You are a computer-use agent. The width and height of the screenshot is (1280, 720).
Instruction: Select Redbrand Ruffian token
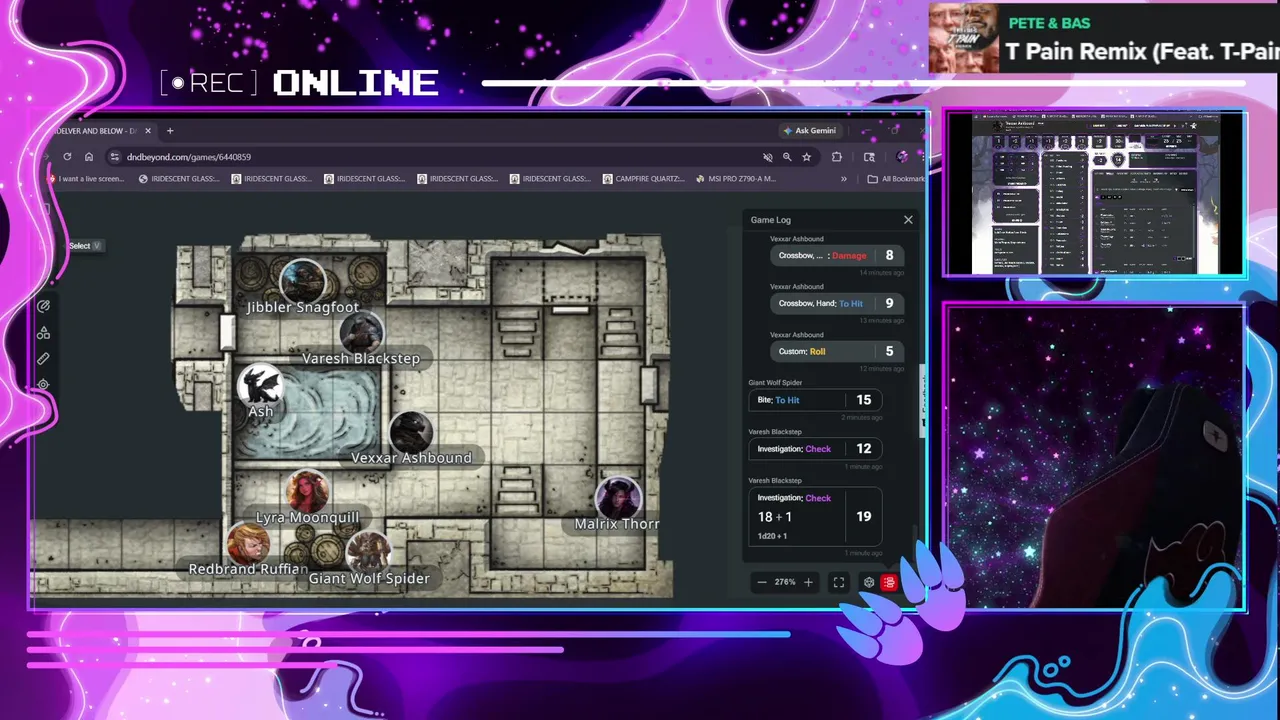(248, 543)
